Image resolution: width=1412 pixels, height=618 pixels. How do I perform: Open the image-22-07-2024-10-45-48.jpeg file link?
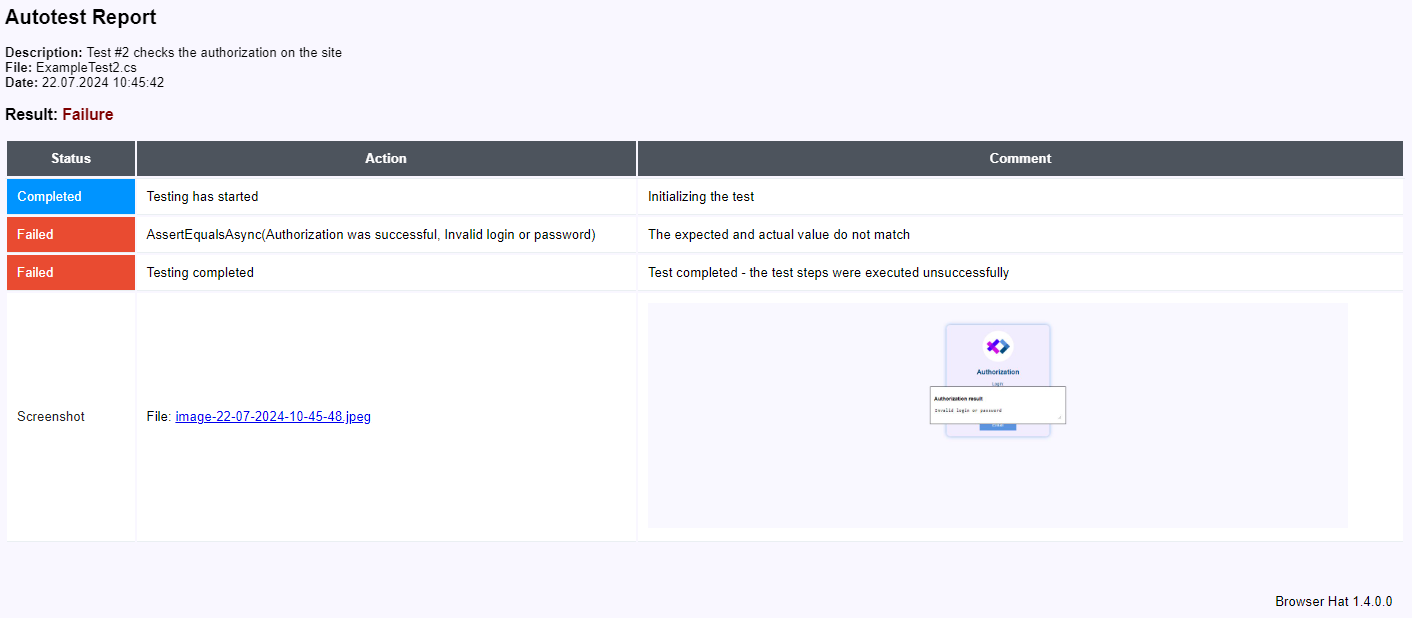coord(272,417)
